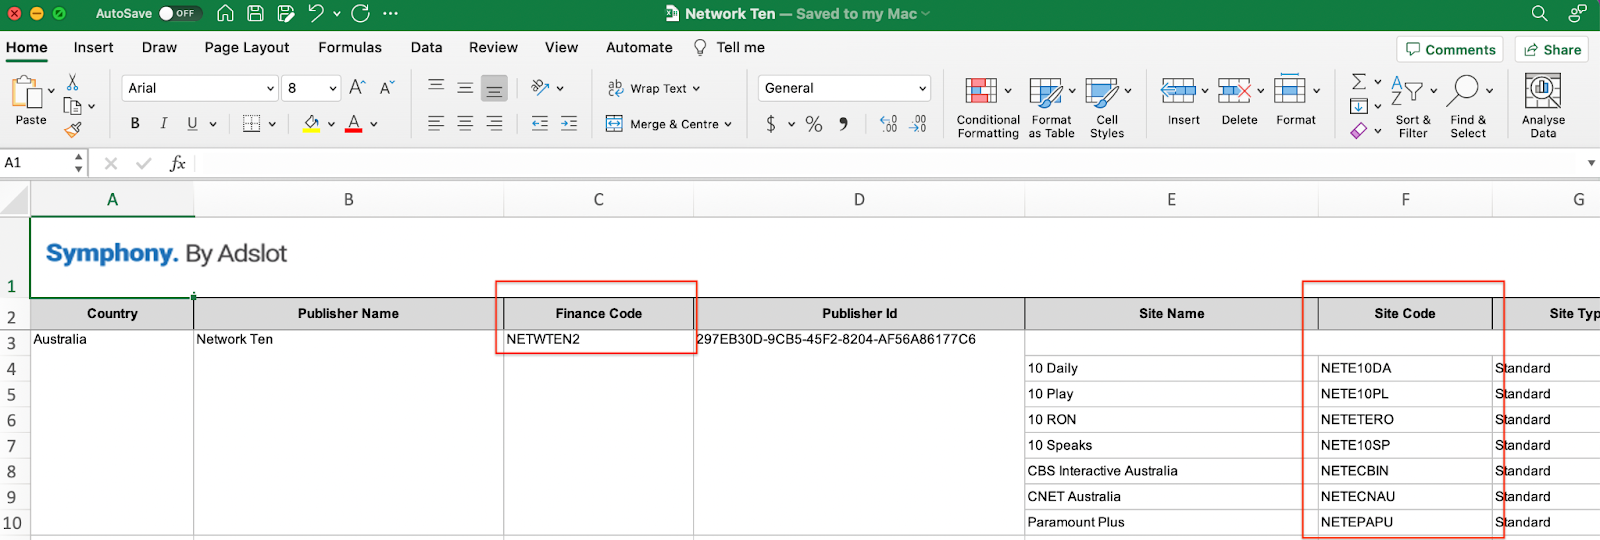Image resolution: width=1600 pixels, height=540 pixels.
Task: Switch to the Review tab
Action: [x=493, y=47]
